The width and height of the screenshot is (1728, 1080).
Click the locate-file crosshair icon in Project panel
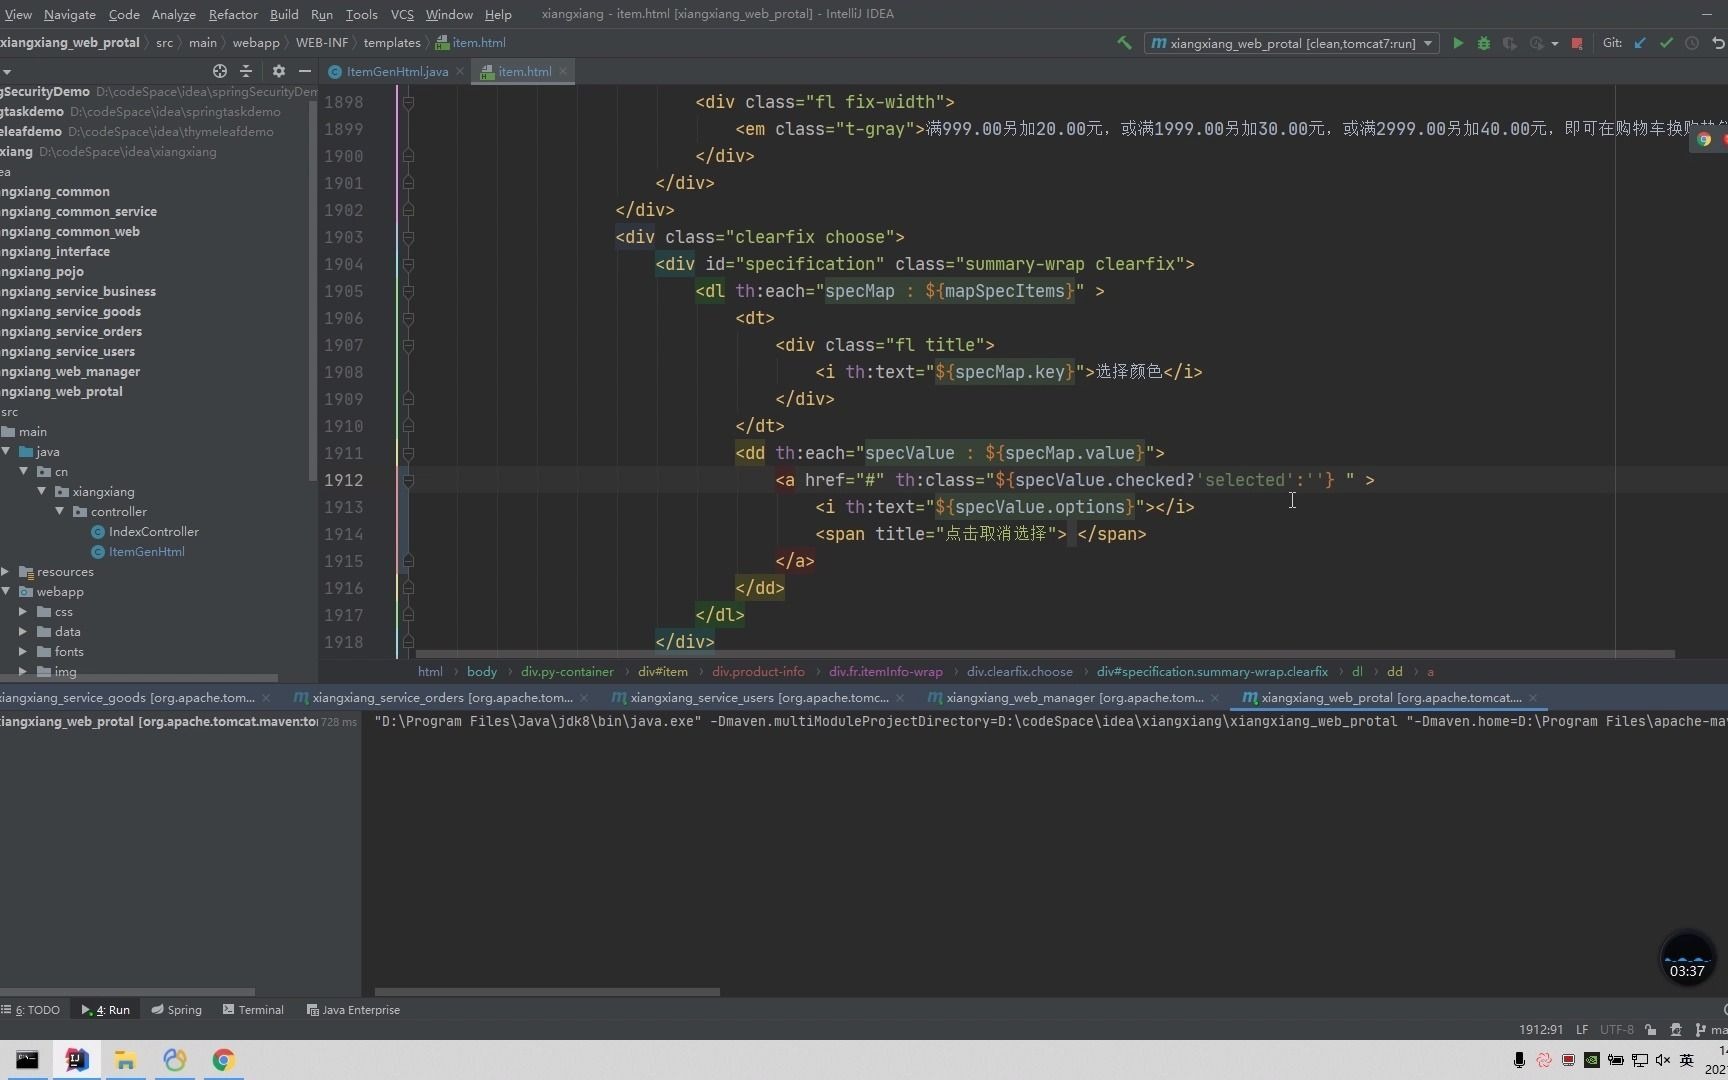point(220,71)
